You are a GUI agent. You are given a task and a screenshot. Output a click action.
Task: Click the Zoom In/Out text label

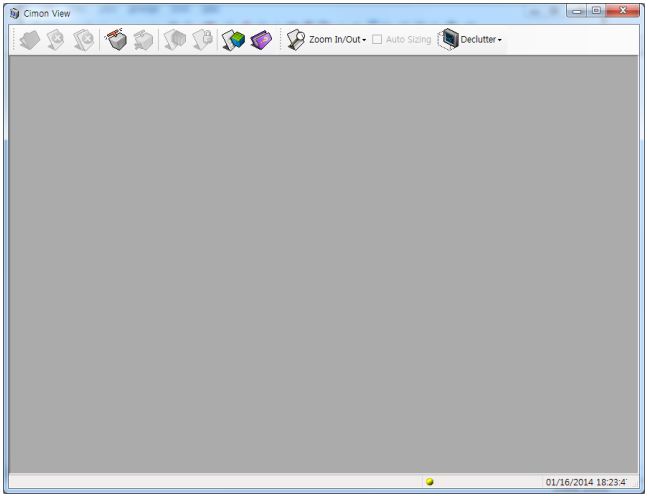click(334, 40)
